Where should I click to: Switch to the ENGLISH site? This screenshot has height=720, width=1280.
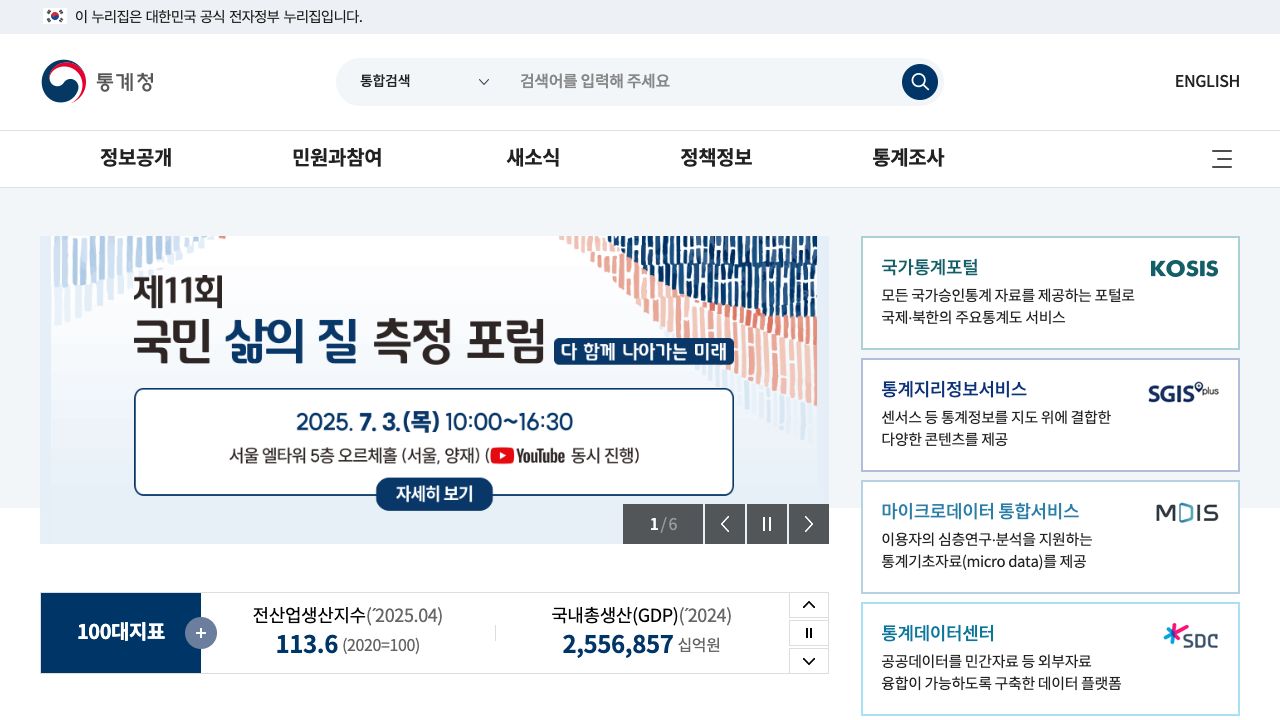coord(1206,82)
